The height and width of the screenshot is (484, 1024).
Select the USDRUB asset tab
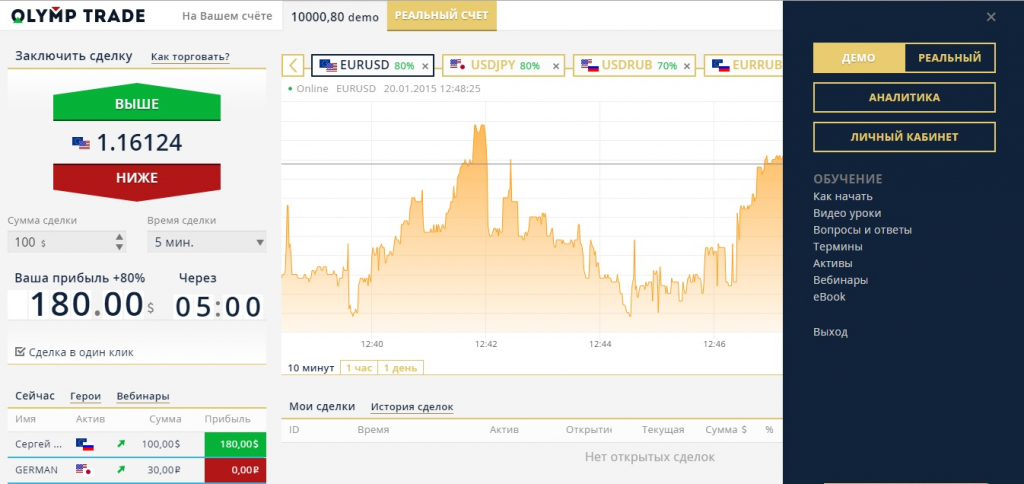[634, 65]
